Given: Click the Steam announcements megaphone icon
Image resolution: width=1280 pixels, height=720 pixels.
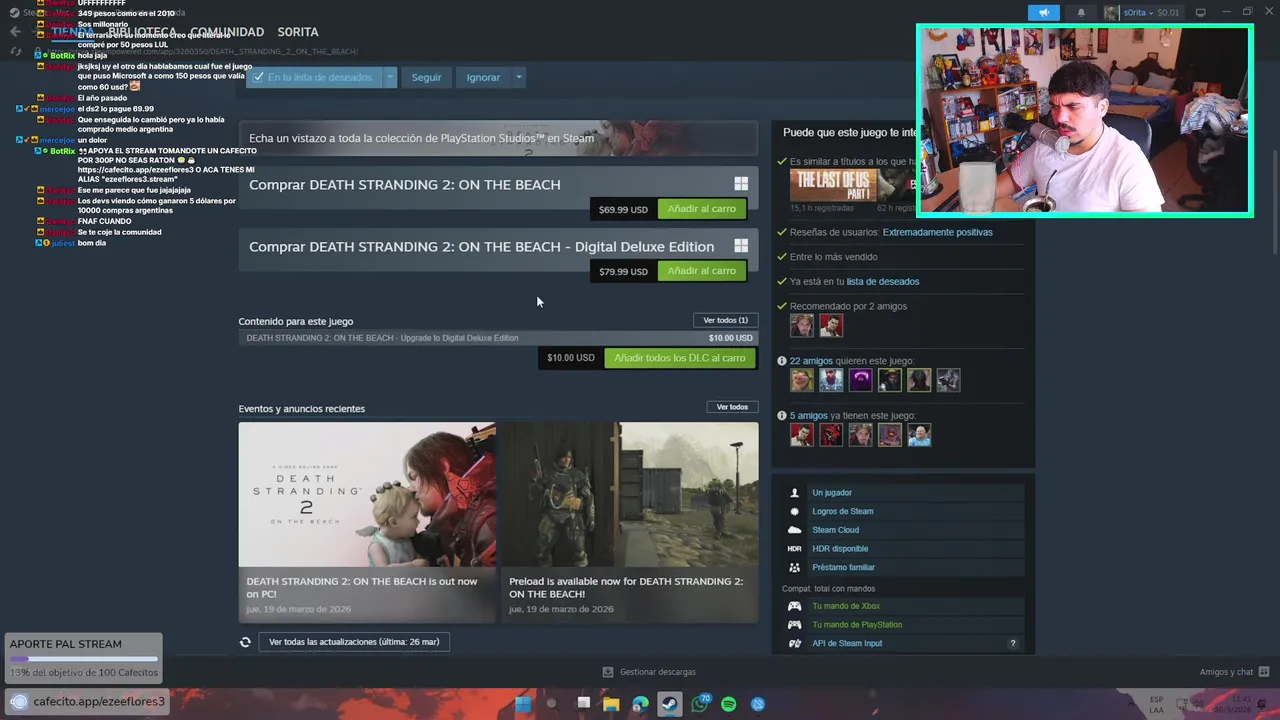Looking at the screenshot, I should 1043,12.
